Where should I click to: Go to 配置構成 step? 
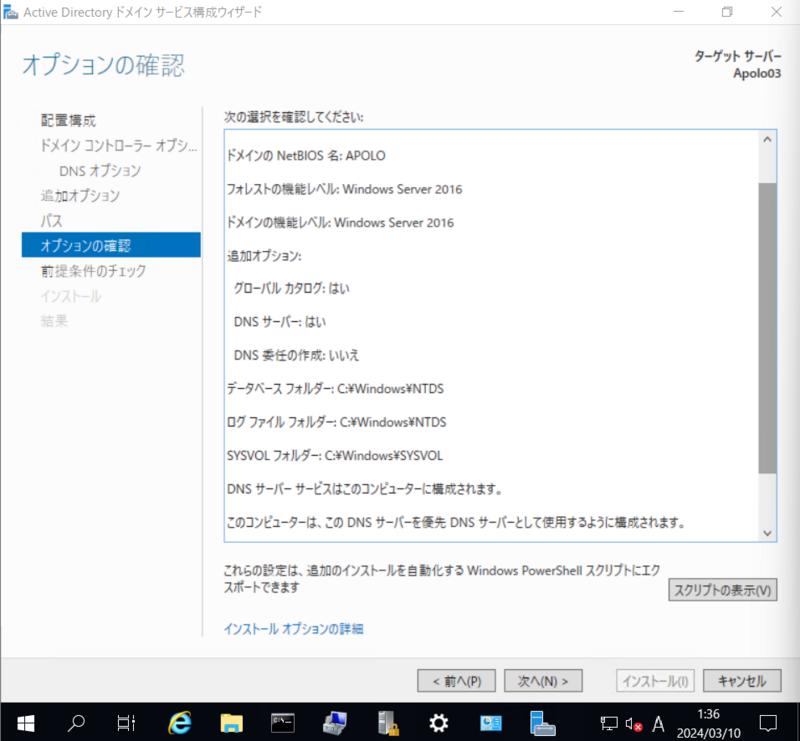[x=68, y=120]
